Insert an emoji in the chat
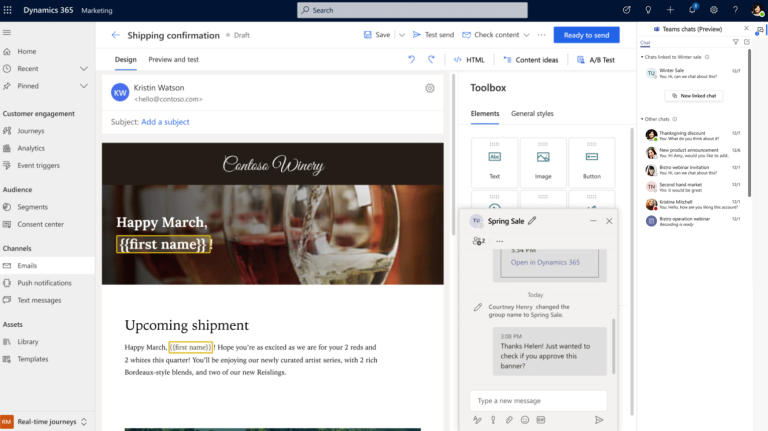 pyautogui.click(x=525, y=420)
